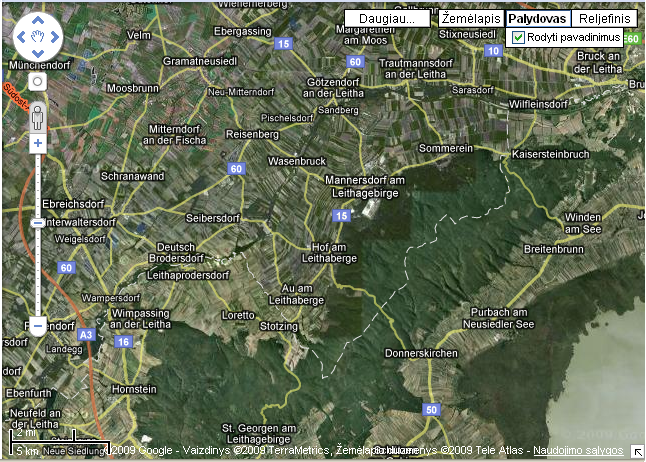Zoom in with the plus button
This screenshot has height=462, width=646.
pos(38,143)
